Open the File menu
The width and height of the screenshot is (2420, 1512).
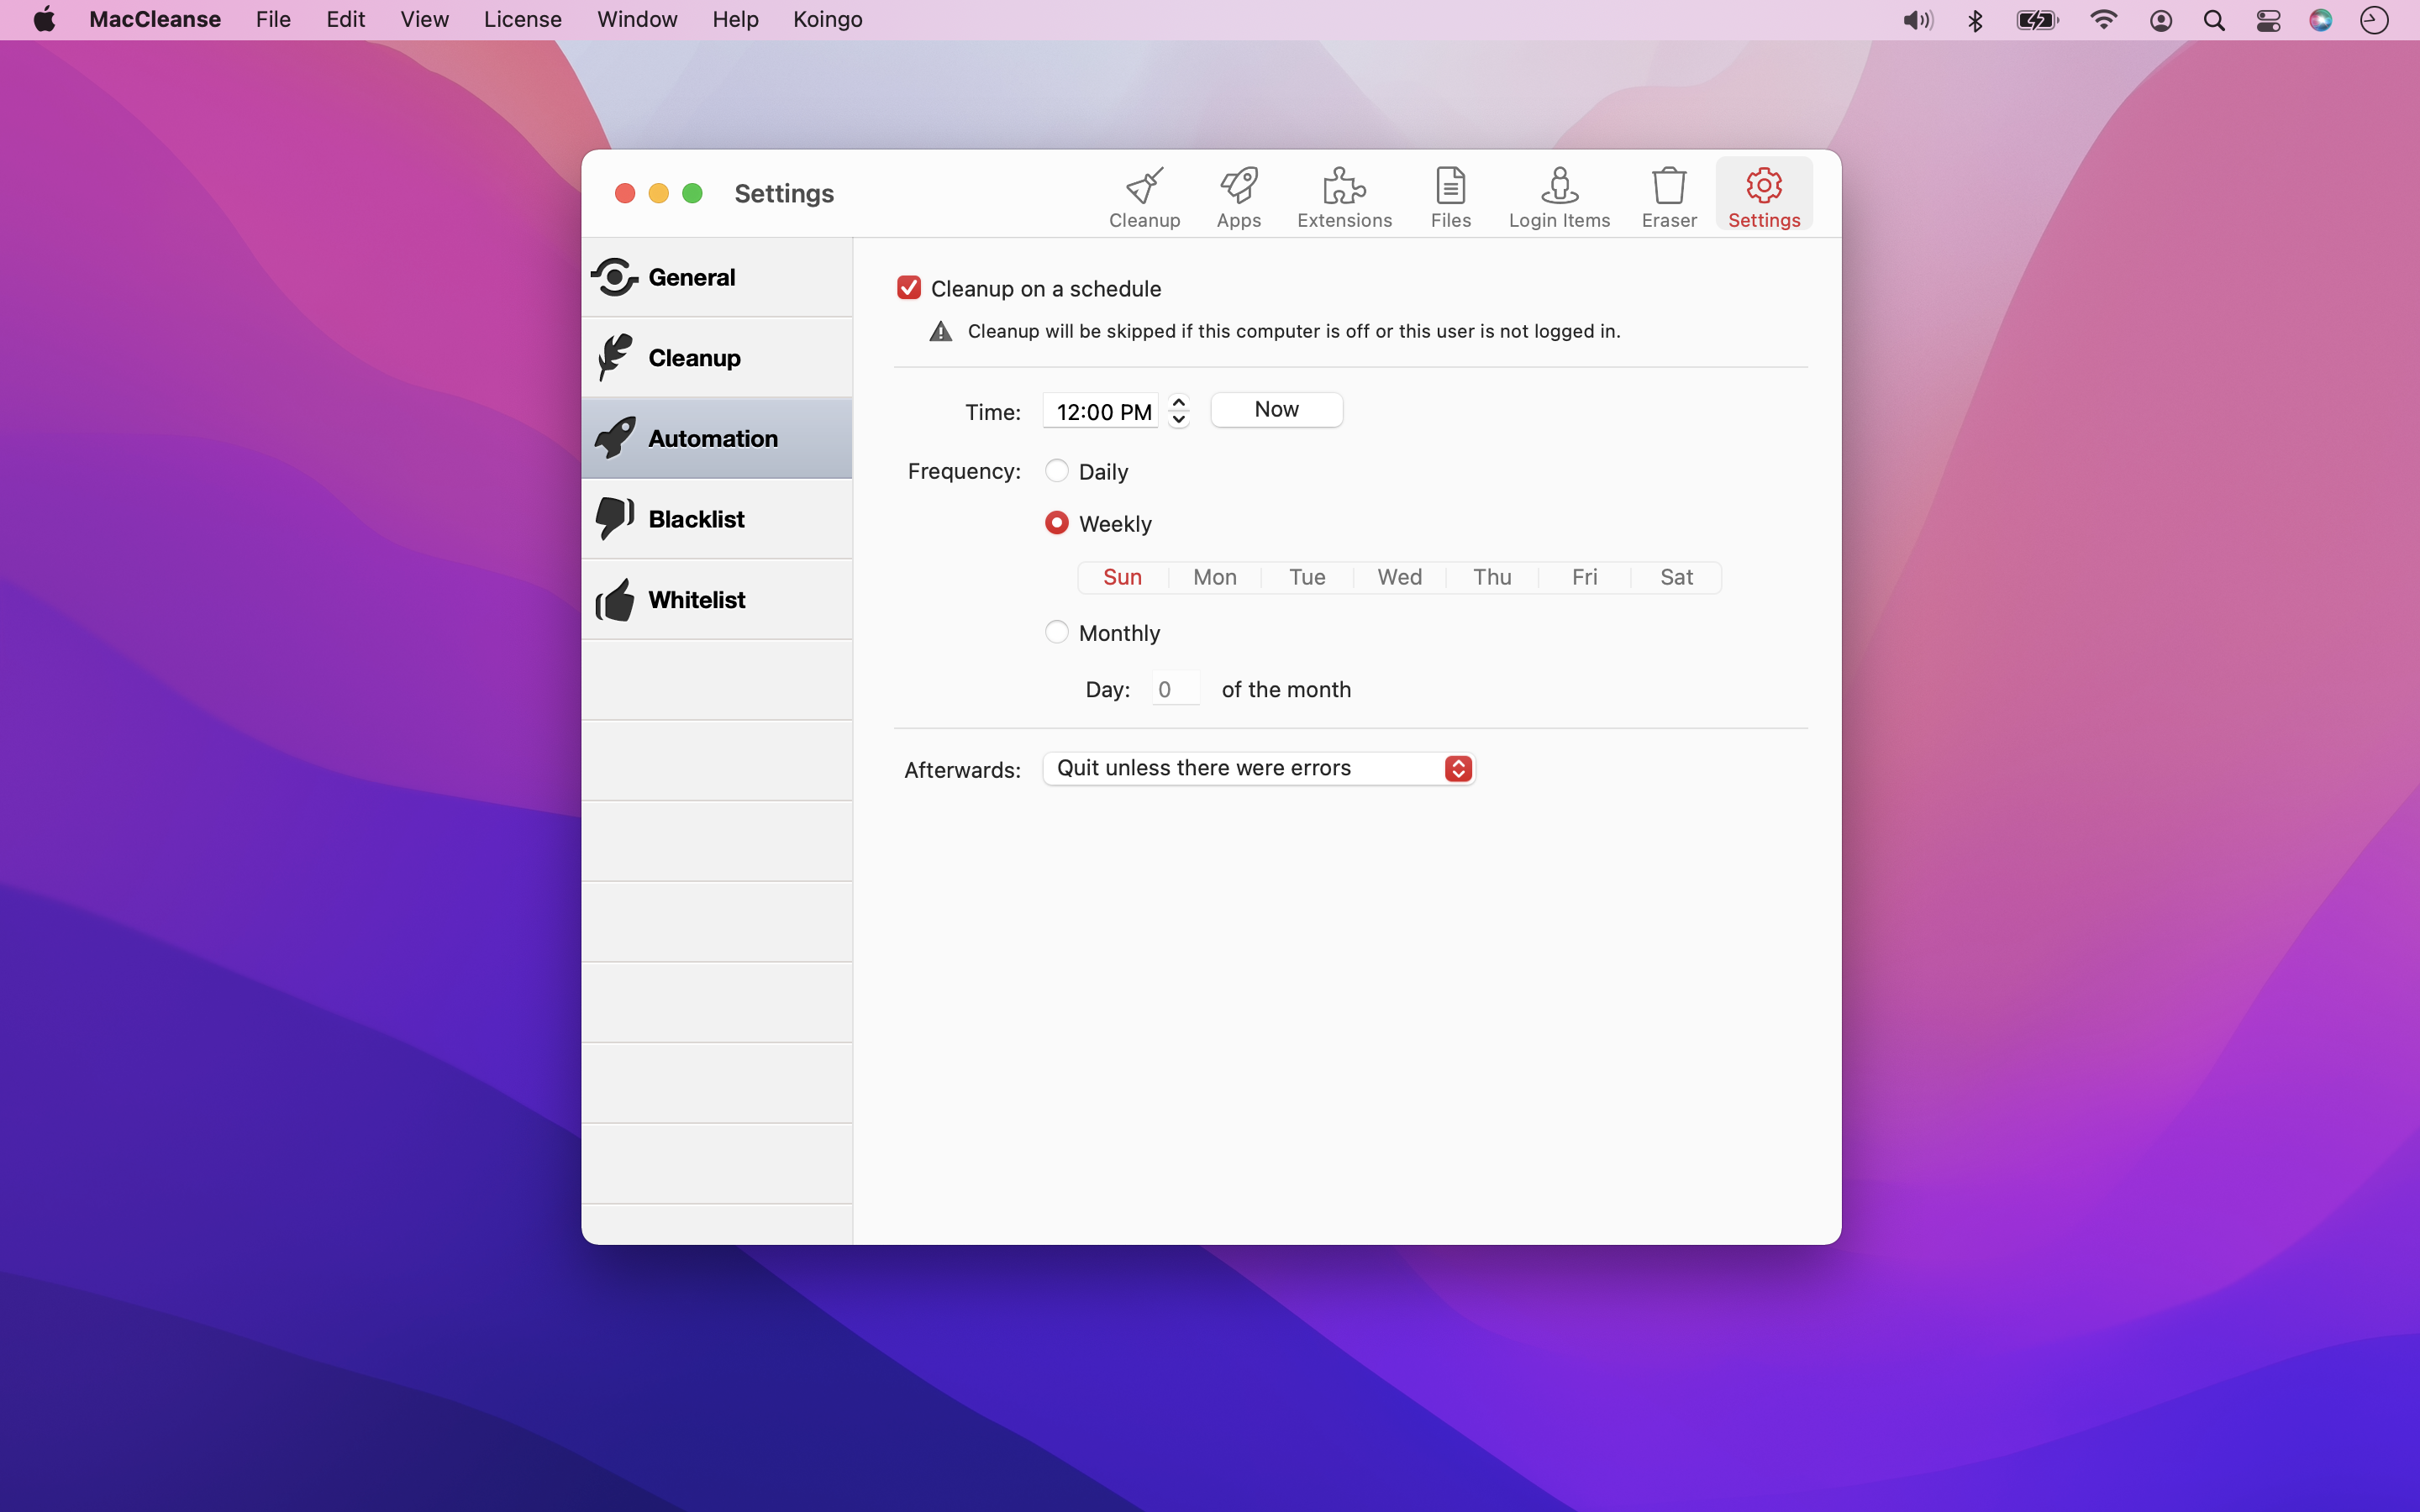tap(273, 20)
